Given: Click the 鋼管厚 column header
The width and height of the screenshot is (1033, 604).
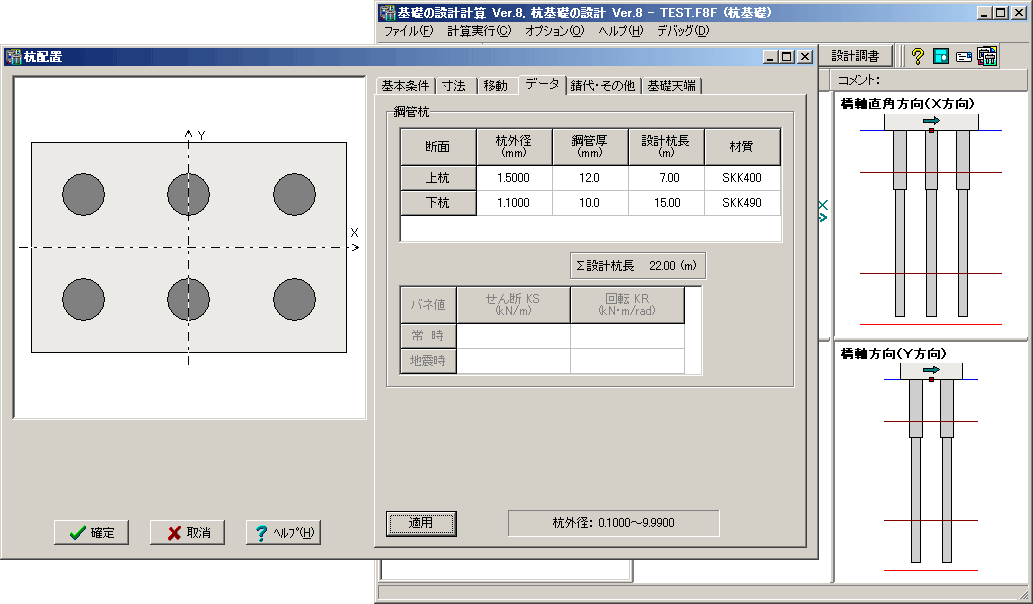Looking at the screenshot, I should [590, 146].
